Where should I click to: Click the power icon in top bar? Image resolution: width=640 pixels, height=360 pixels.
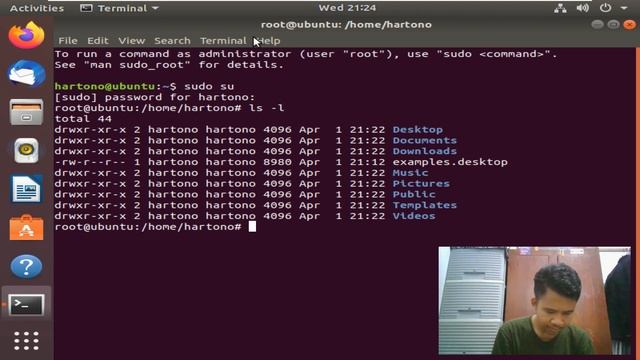(x=605, y=8)
